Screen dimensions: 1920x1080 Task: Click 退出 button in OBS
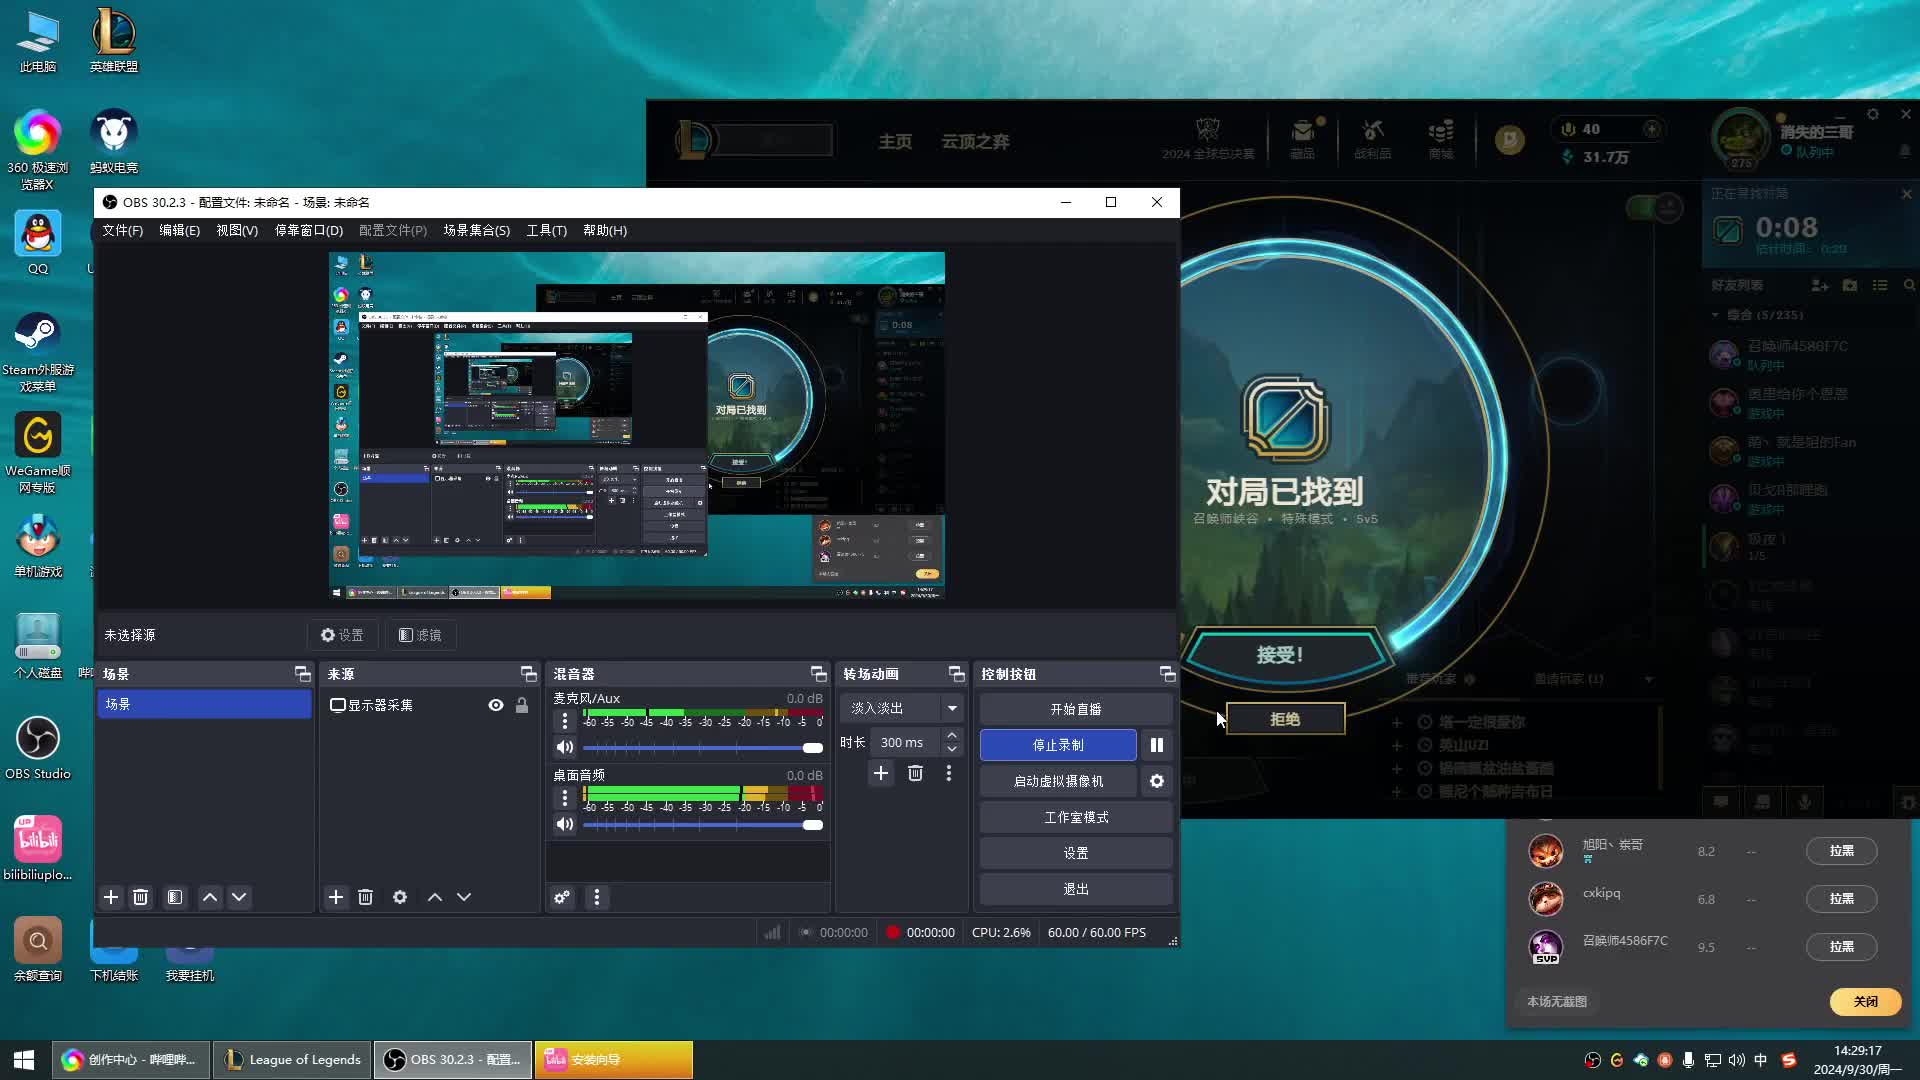point(1076,889)
